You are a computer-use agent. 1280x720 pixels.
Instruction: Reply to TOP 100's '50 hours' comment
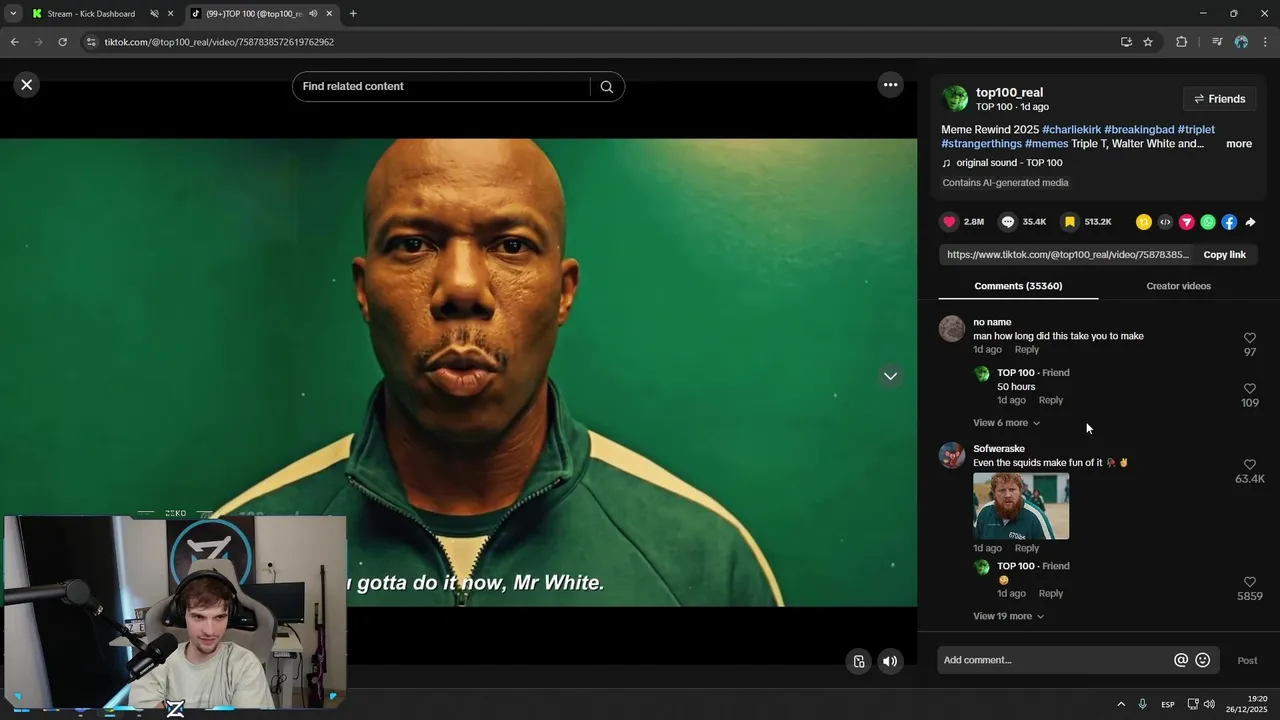(1050, 400)
